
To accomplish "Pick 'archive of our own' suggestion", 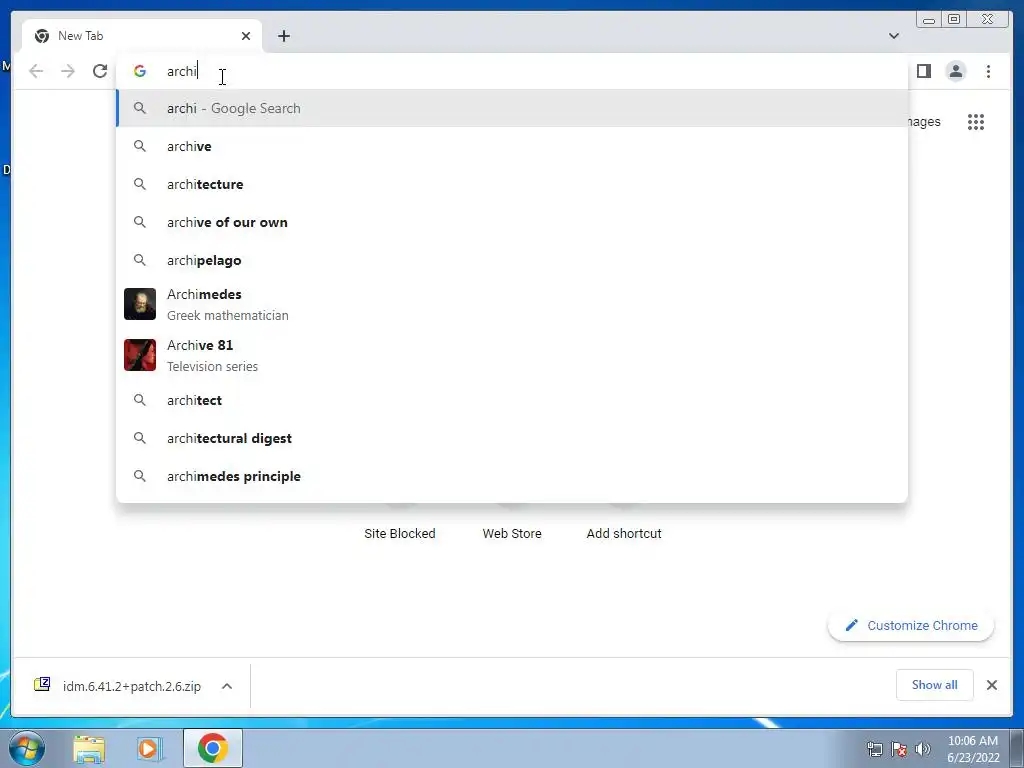I will (x=512, y=222).
